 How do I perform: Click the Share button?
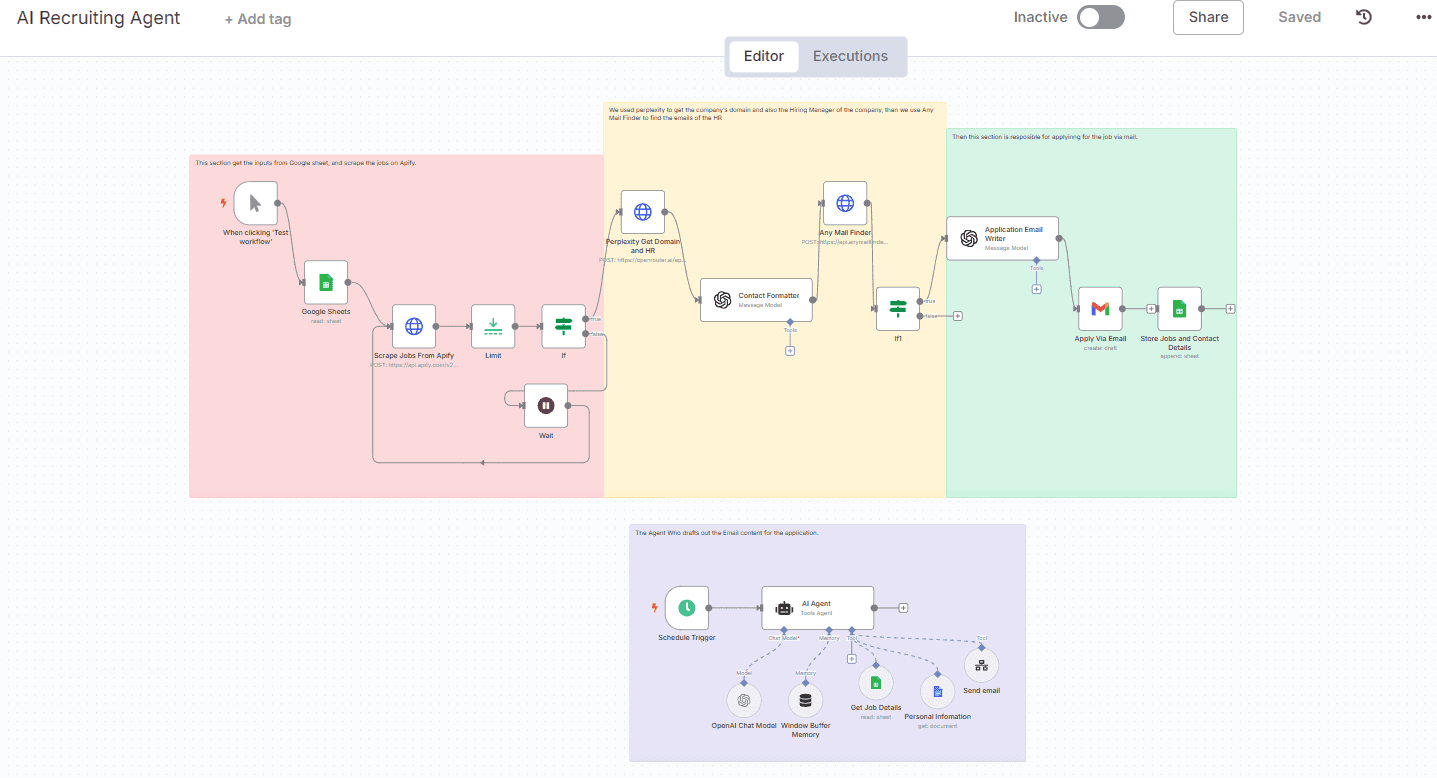(x=1208, y=17)
